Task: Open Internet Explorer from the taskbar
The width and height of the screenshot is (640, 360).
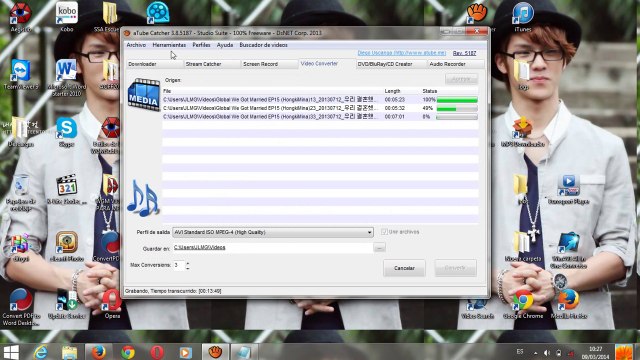Action: [40, 352]
